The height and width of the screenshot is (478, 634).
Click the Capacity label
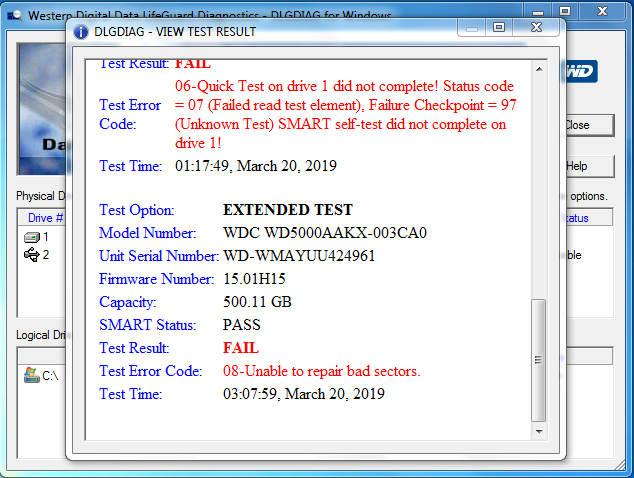click(x=128, y=302)
